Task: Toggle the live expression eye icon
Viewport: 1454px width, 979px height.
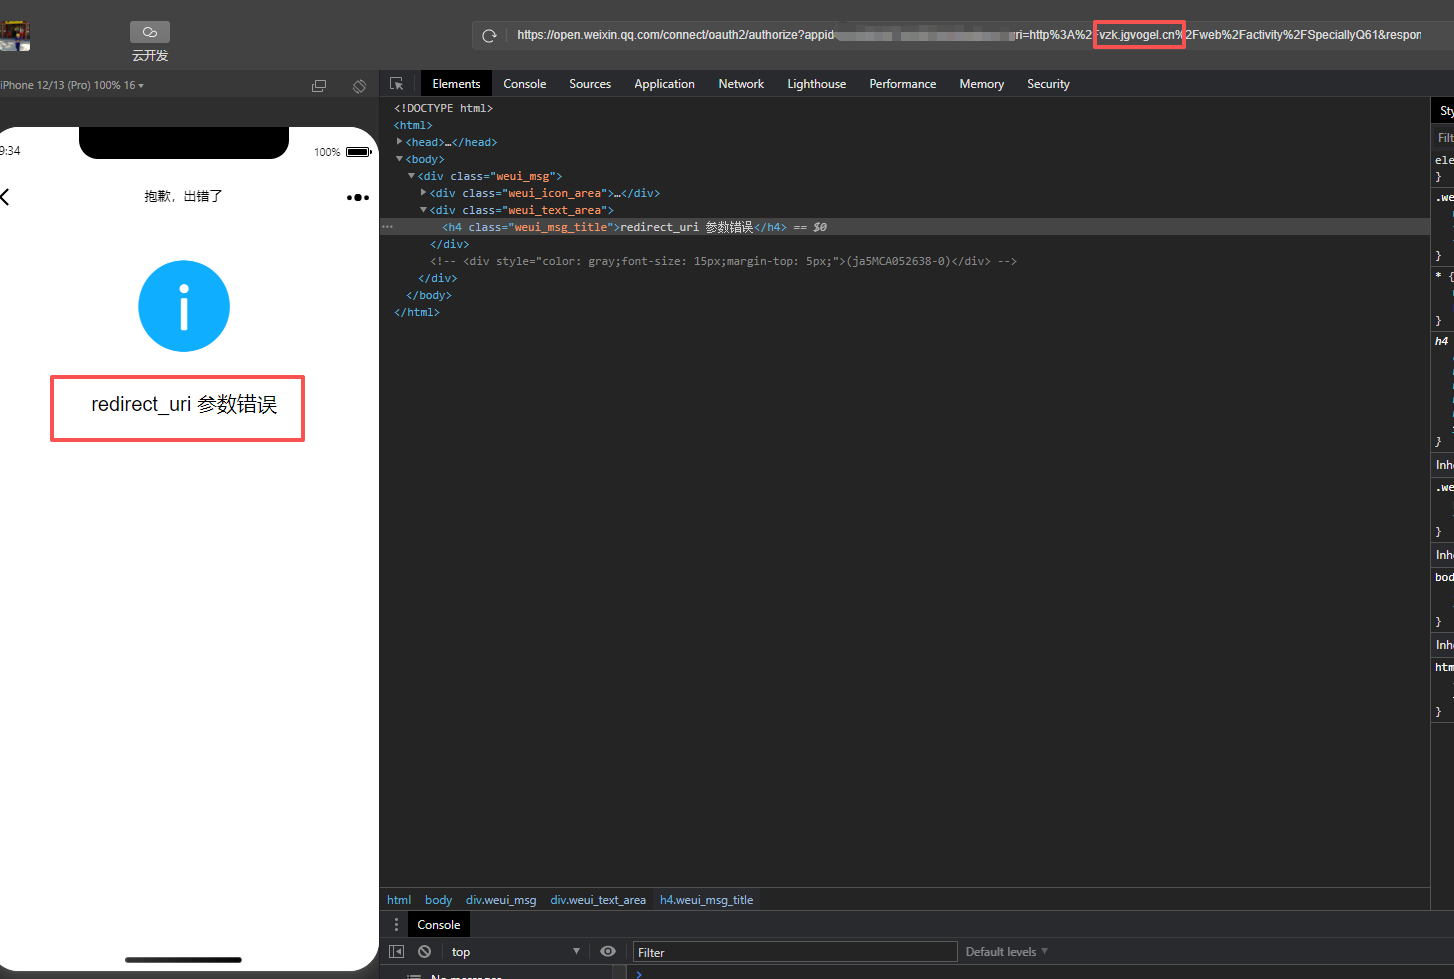Action: coord(608,952)
